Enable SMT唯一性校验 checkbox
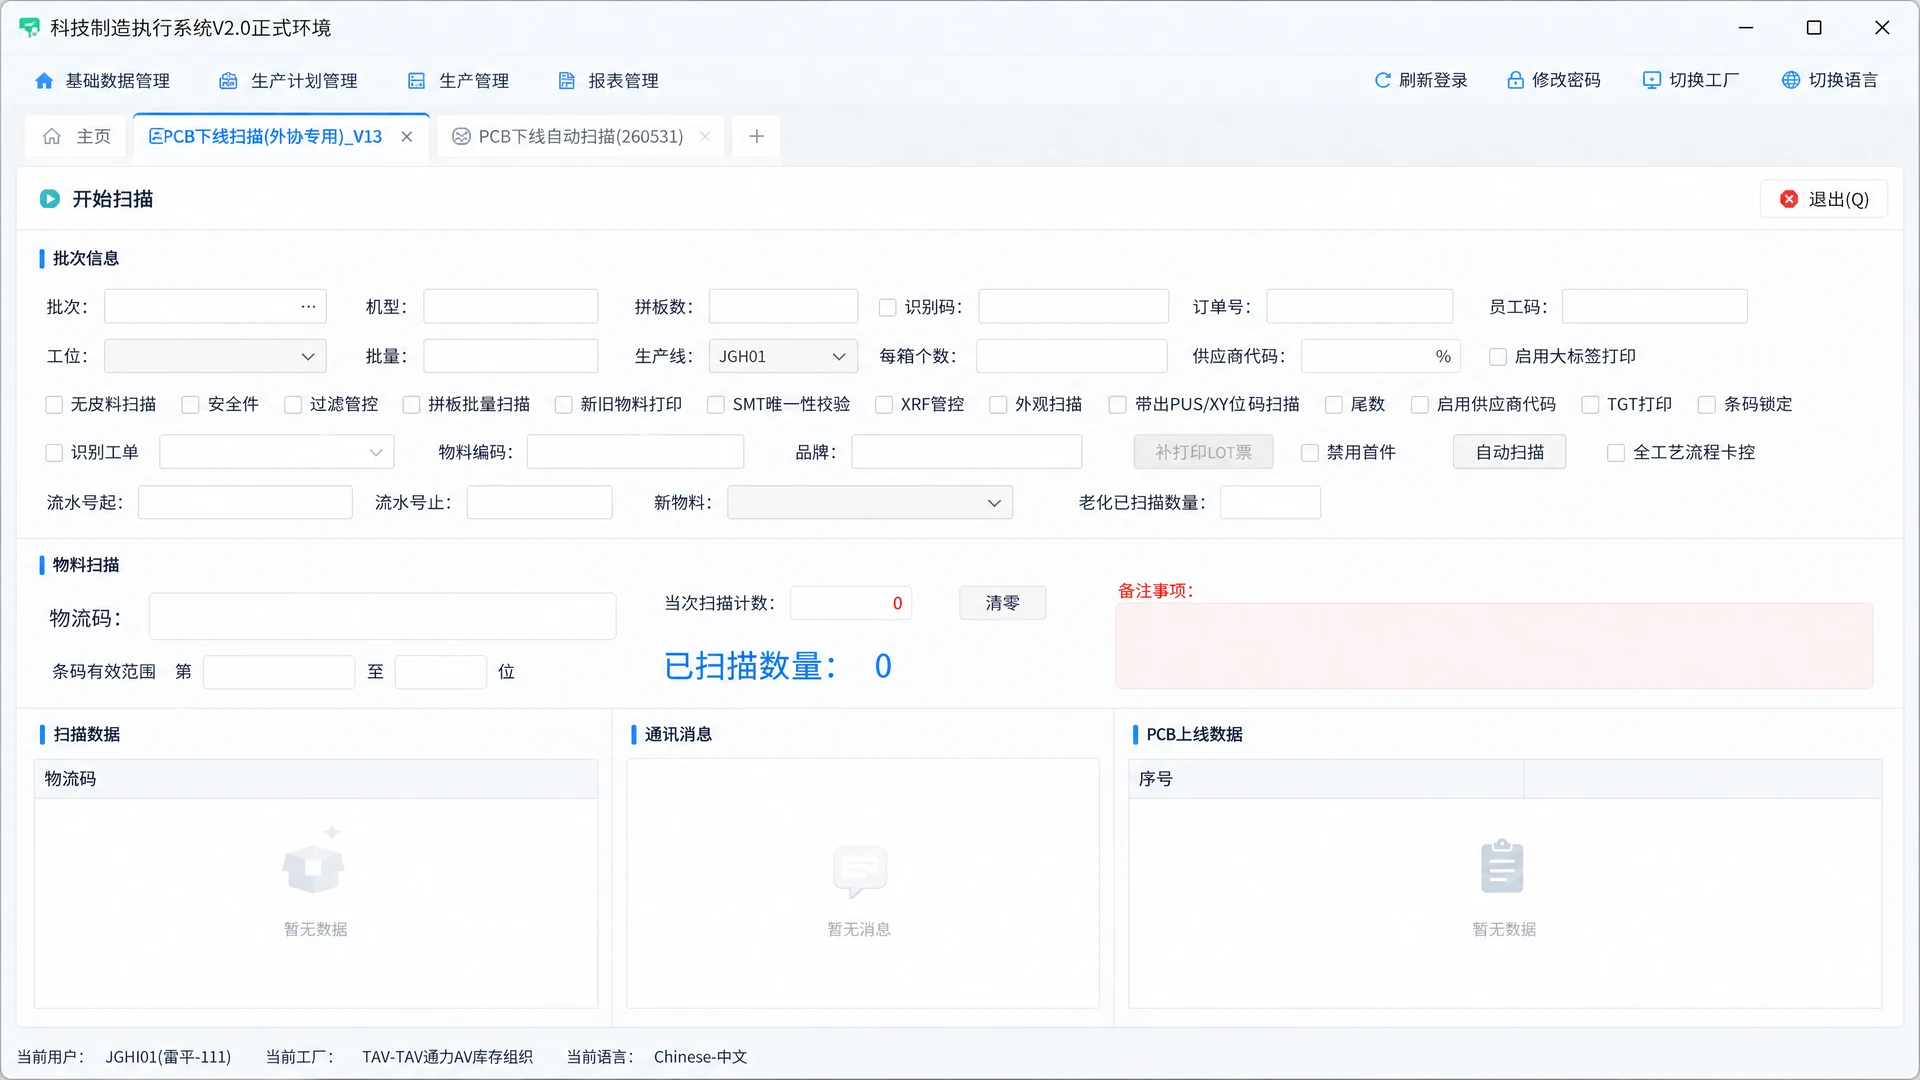1920x1080 pixels. [x=716, y=405]
